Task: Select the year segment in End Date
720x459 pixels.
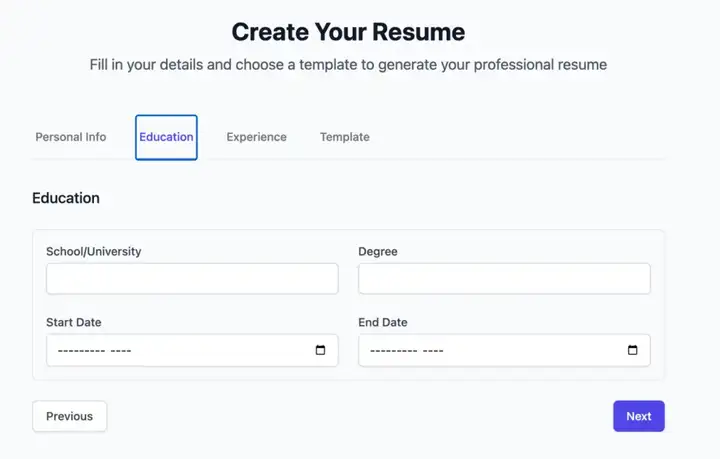Action: (433, 351)
